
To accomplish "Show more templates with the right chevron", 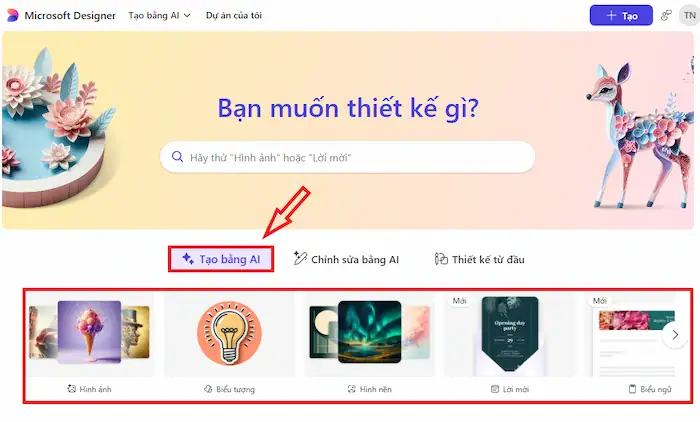I will click(x=675, y=334).
